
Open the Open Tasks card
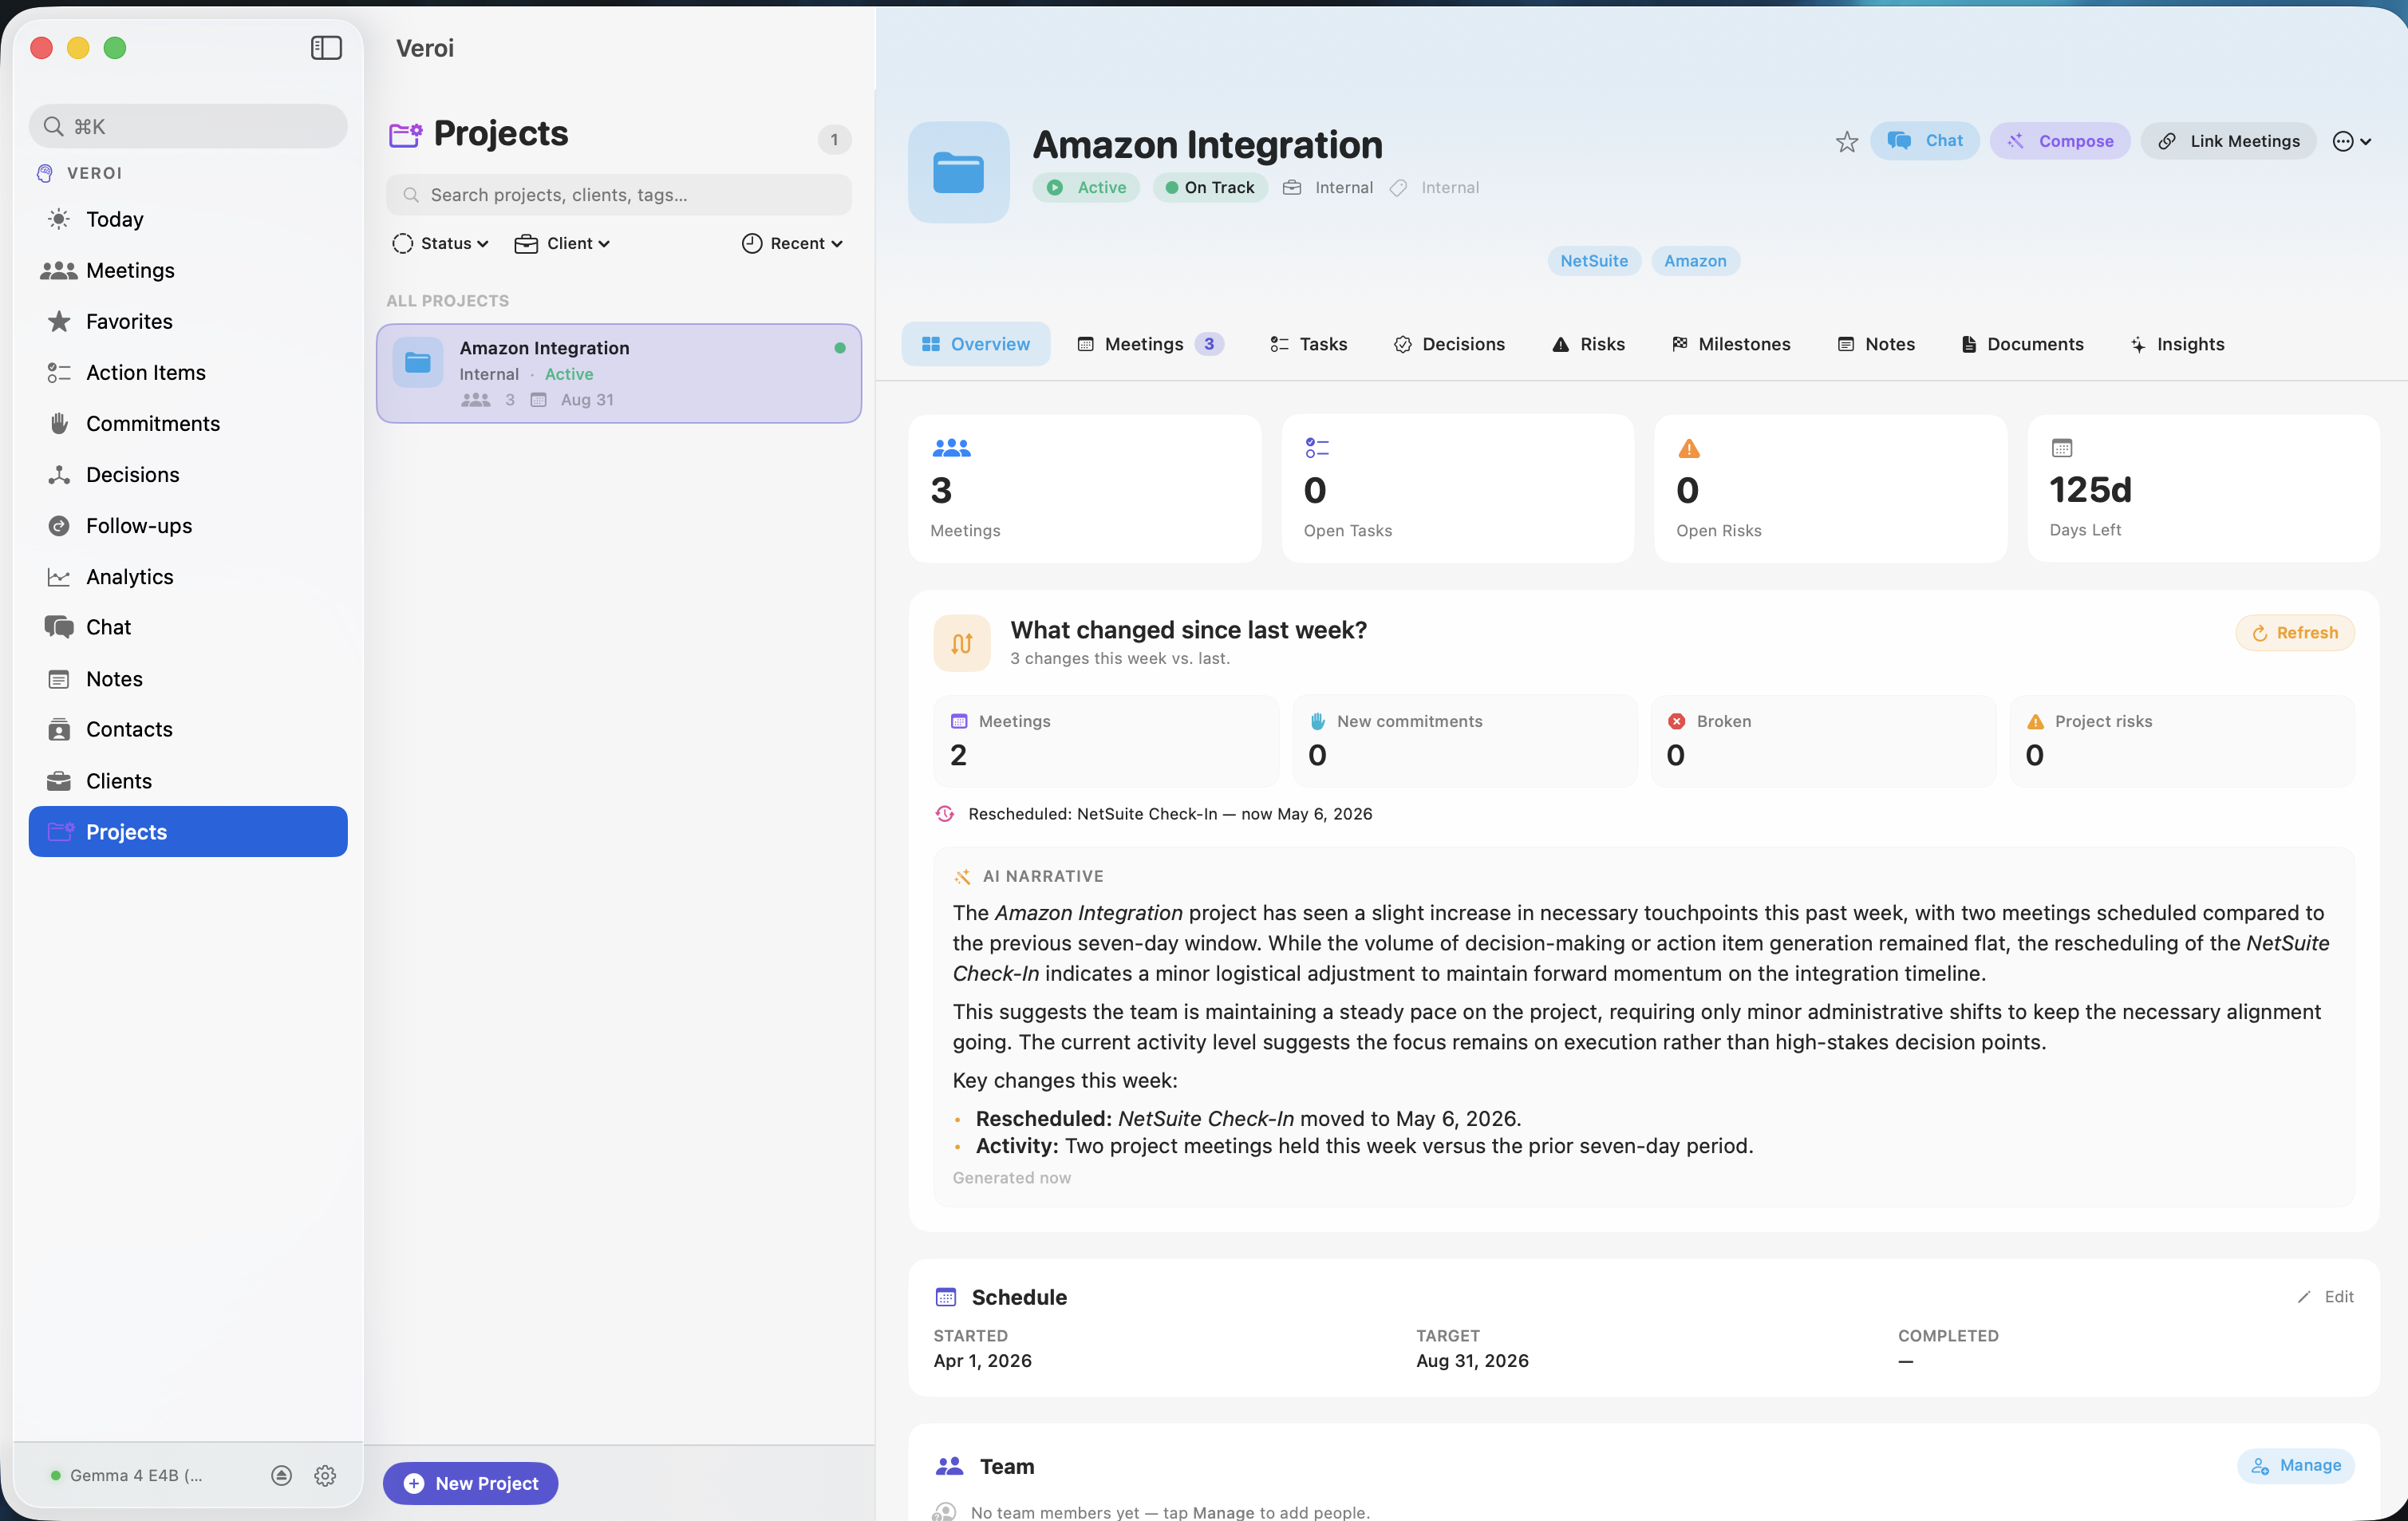tap(1458, 489)
